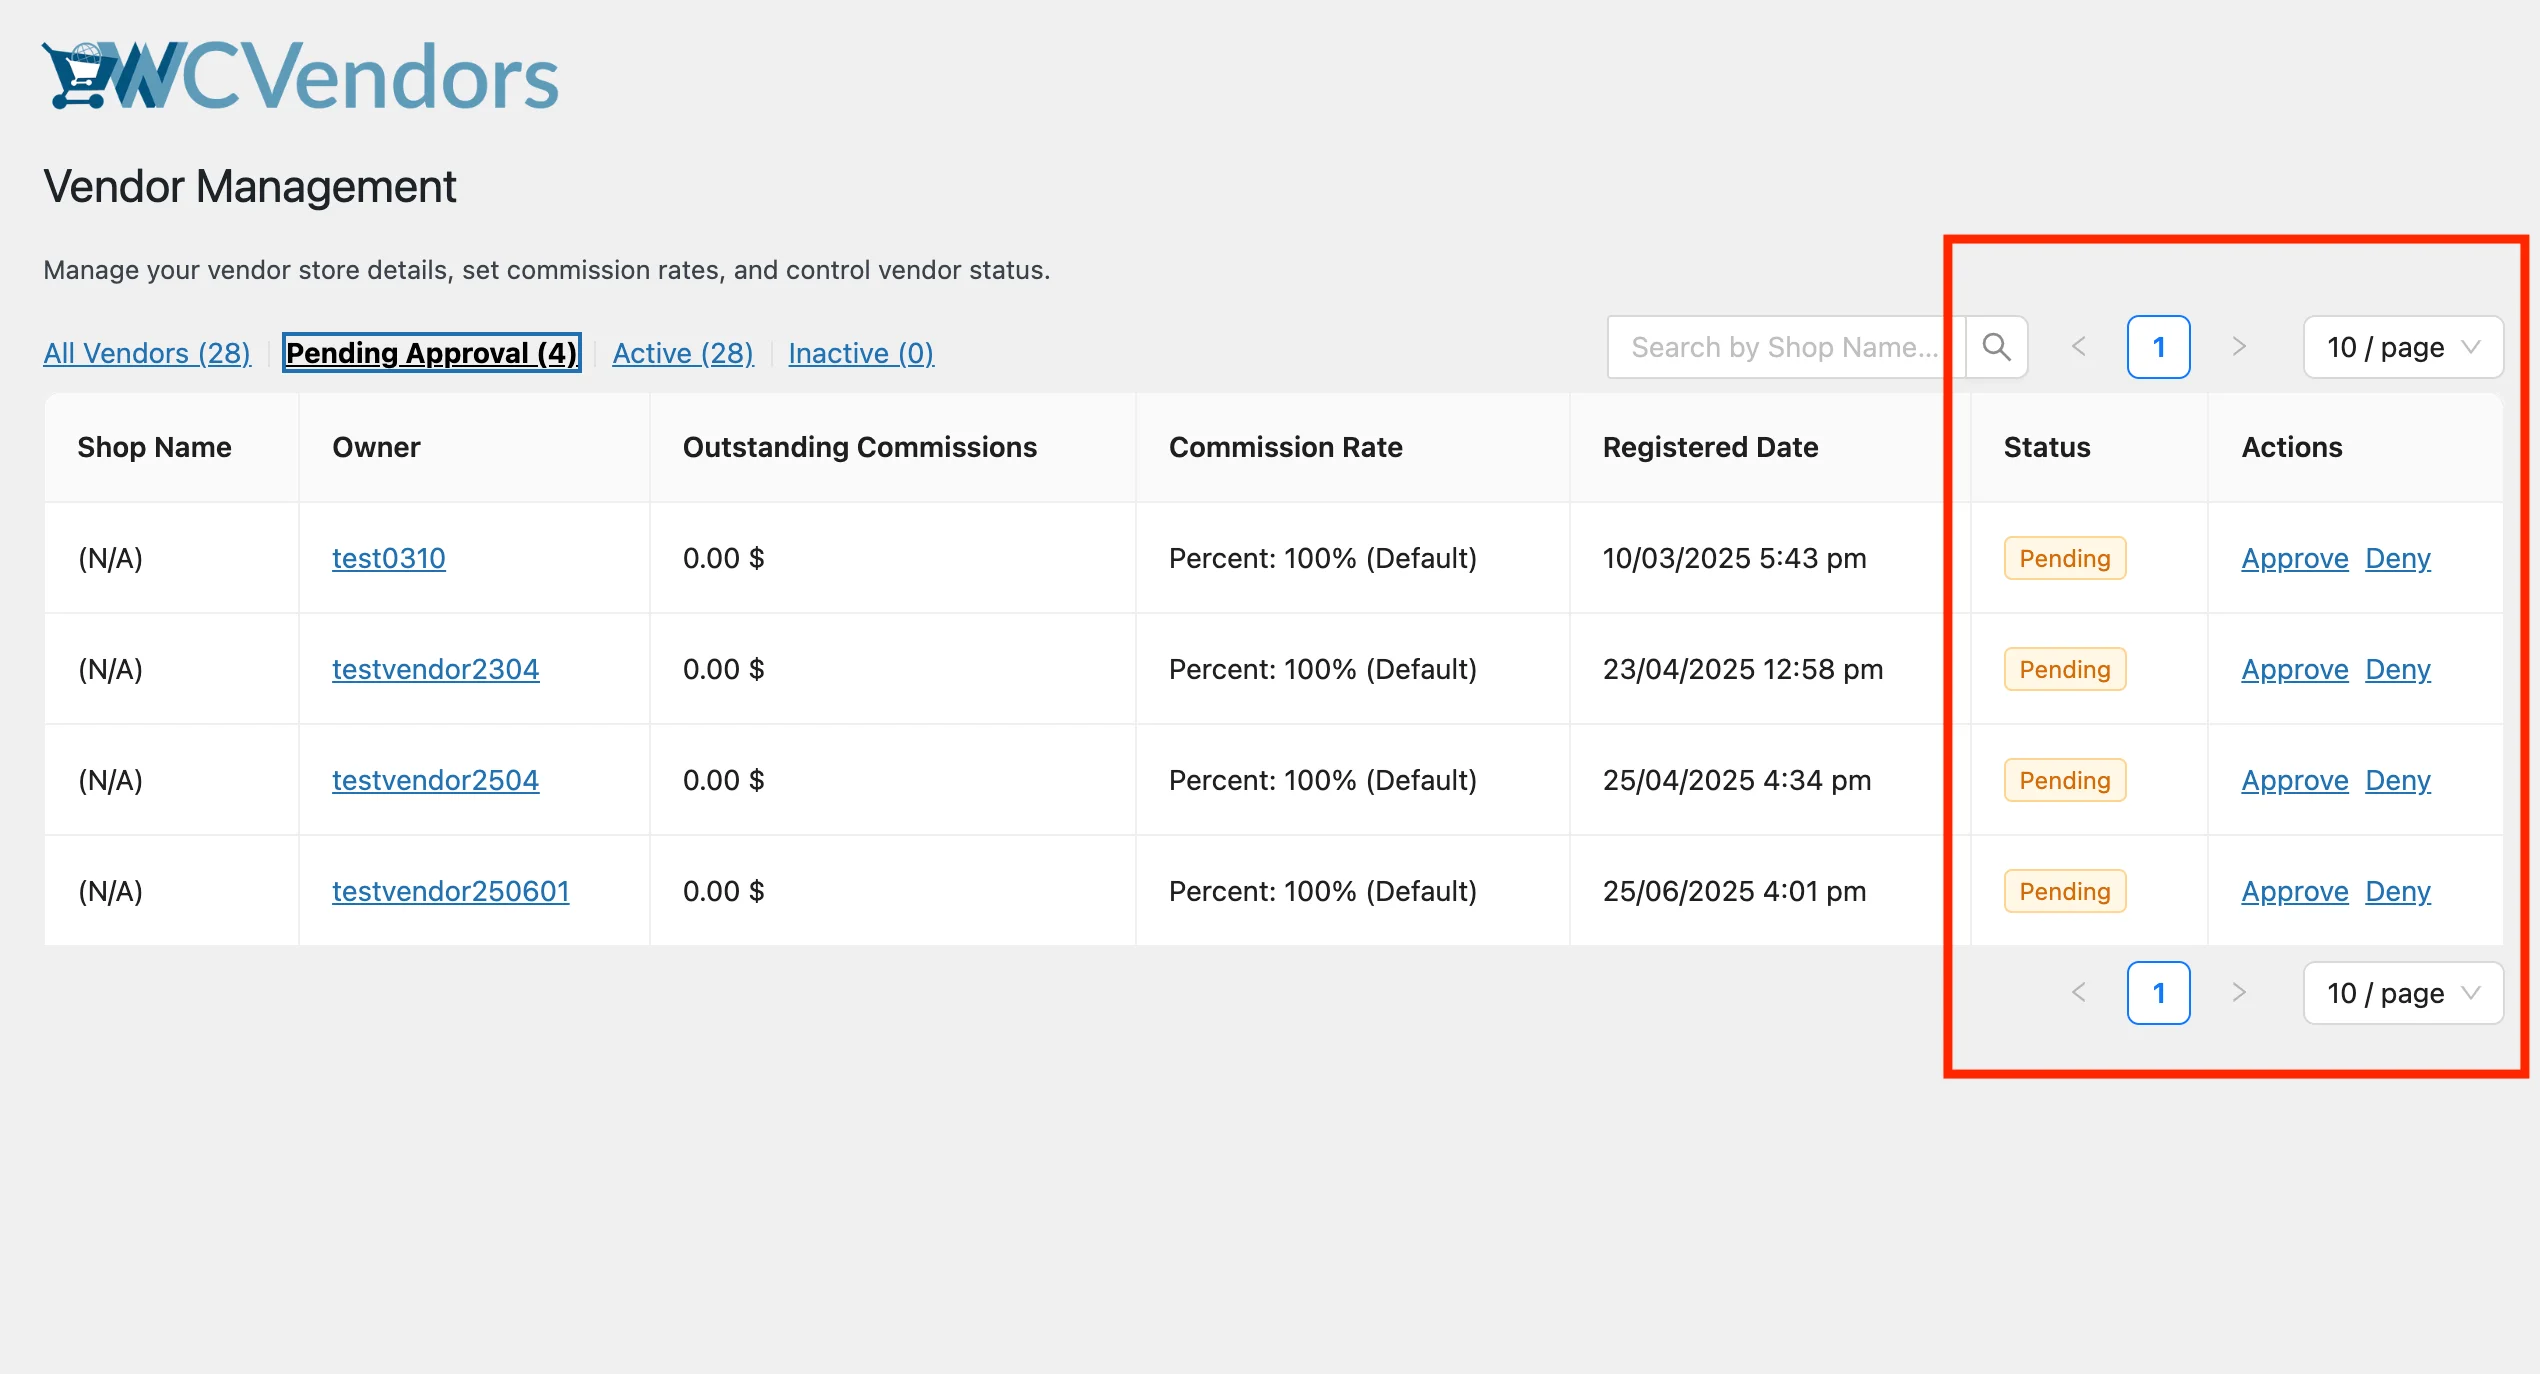
Task: Click the top previous-page arrow
Action: [2079, 347]
